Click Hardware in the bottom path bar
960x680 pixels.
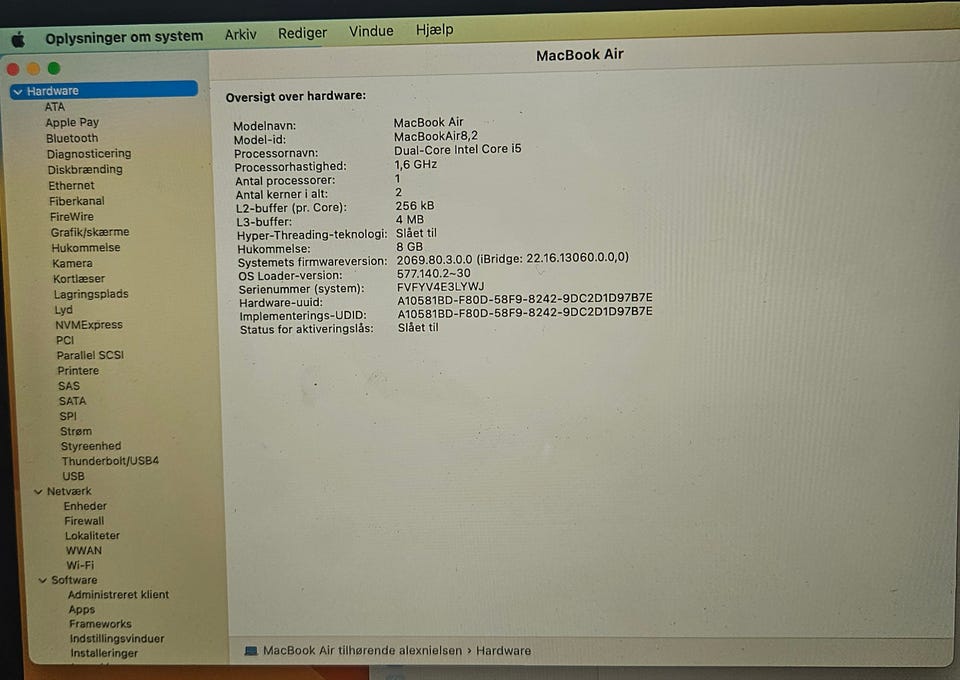tap(503, 651)
